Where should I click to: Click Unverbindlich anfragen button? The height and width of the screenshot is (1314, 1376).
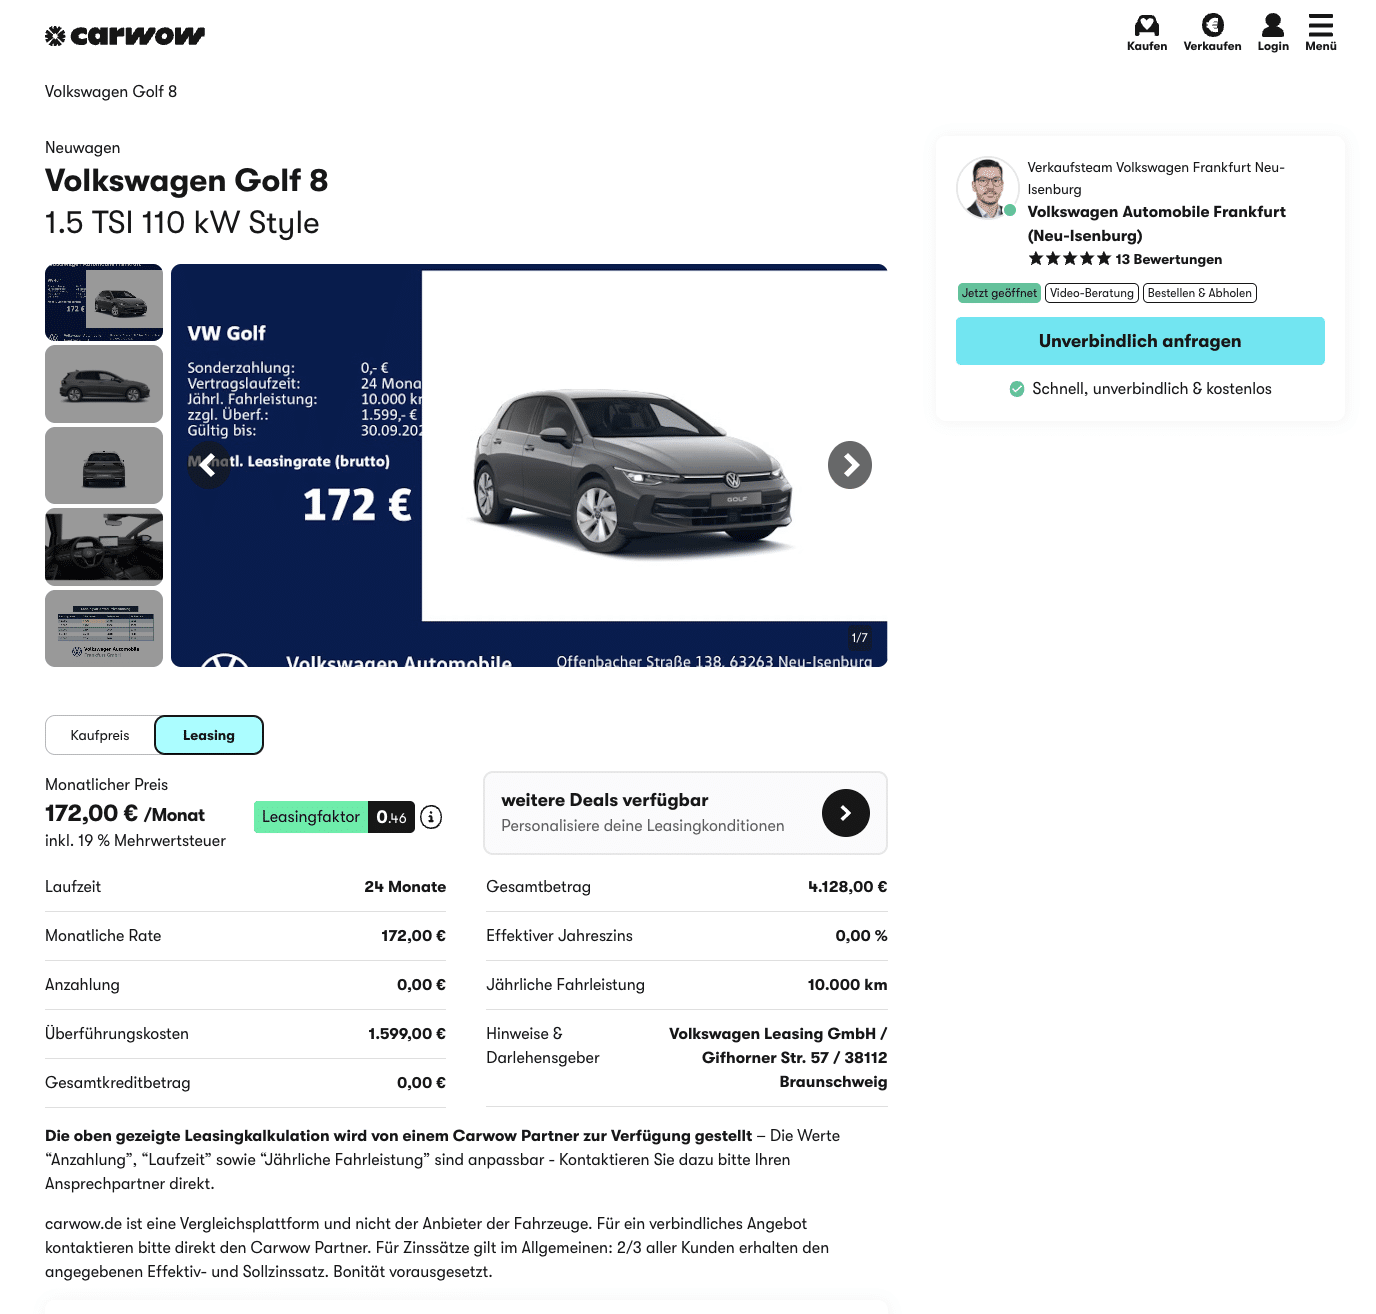tap(1140, 341)
